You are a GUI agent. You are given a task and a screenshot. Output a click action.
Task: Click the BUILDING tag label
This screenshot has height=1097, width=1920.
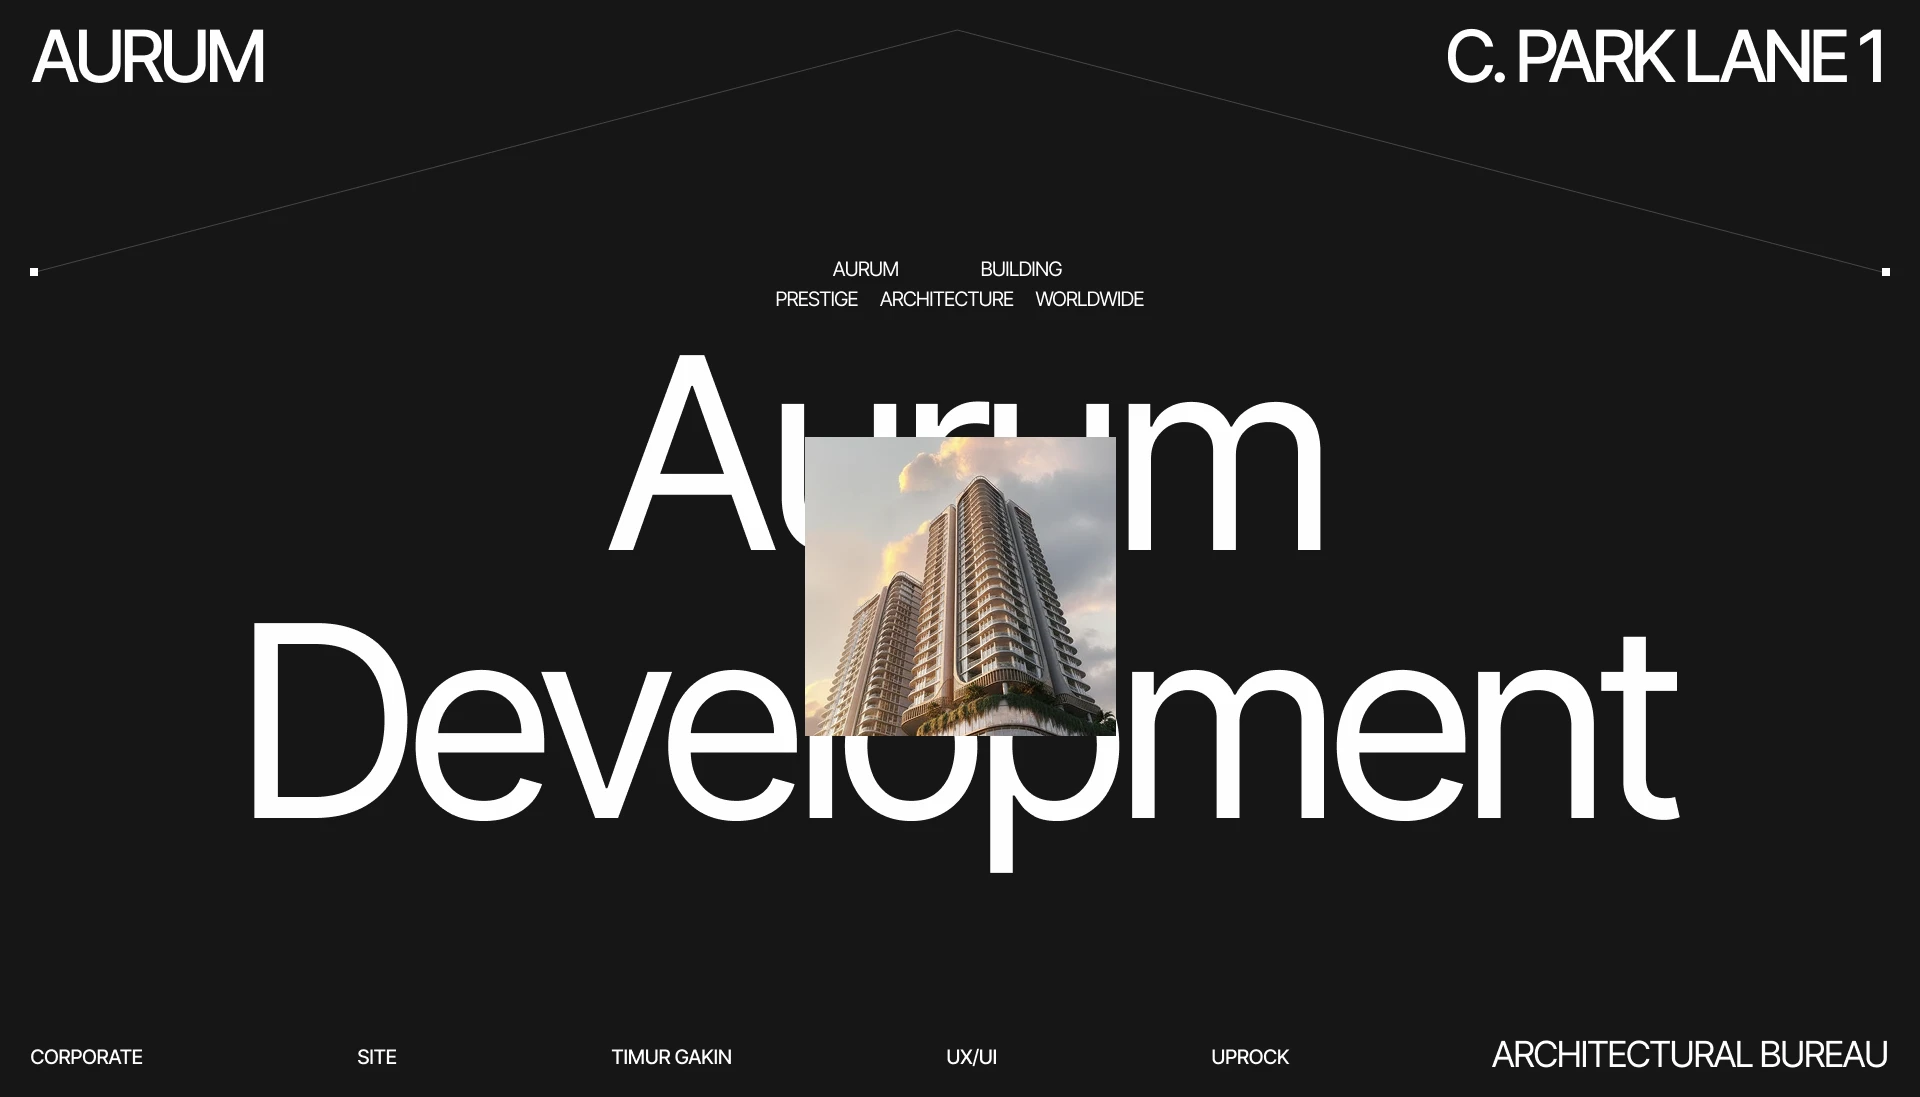pos(1021,269)
